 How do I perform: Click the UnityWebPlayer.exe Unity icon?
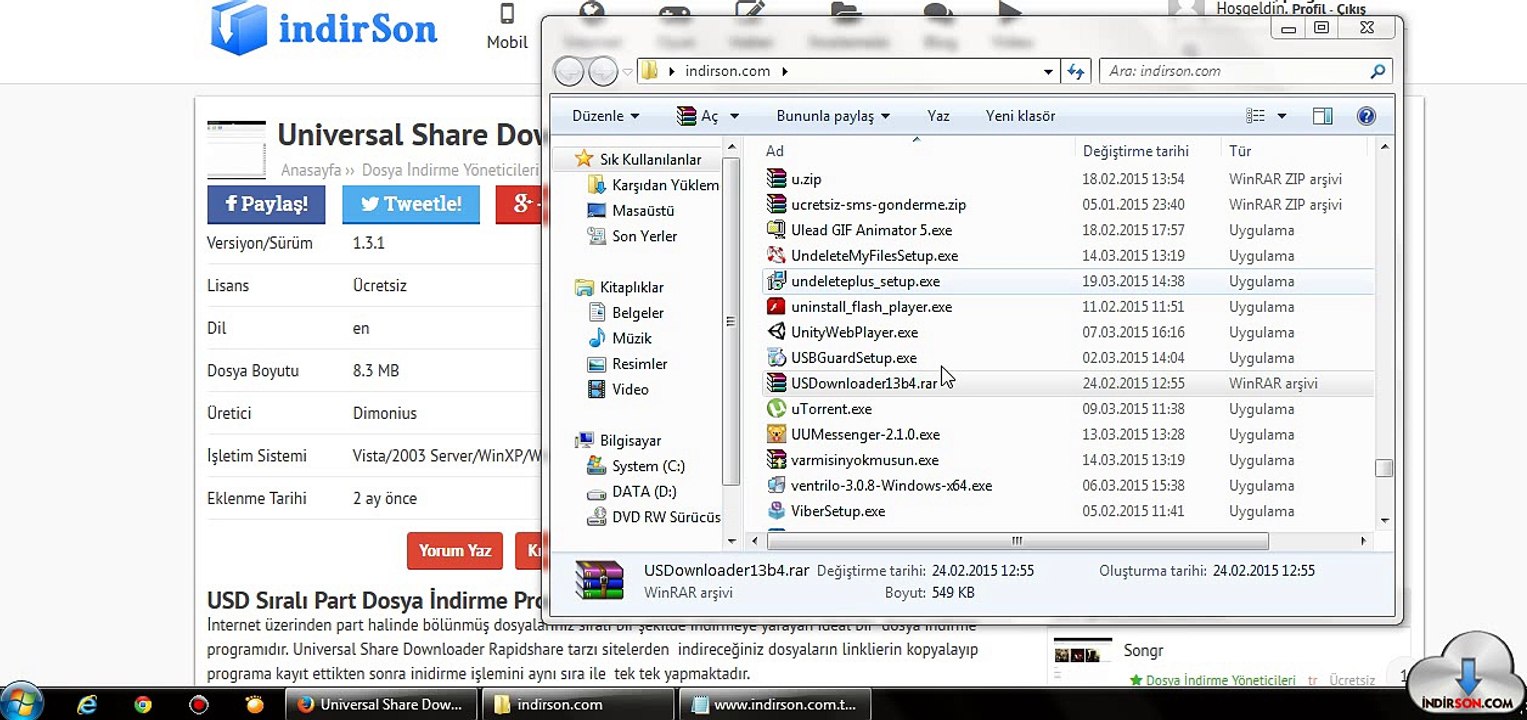point(776,332)
